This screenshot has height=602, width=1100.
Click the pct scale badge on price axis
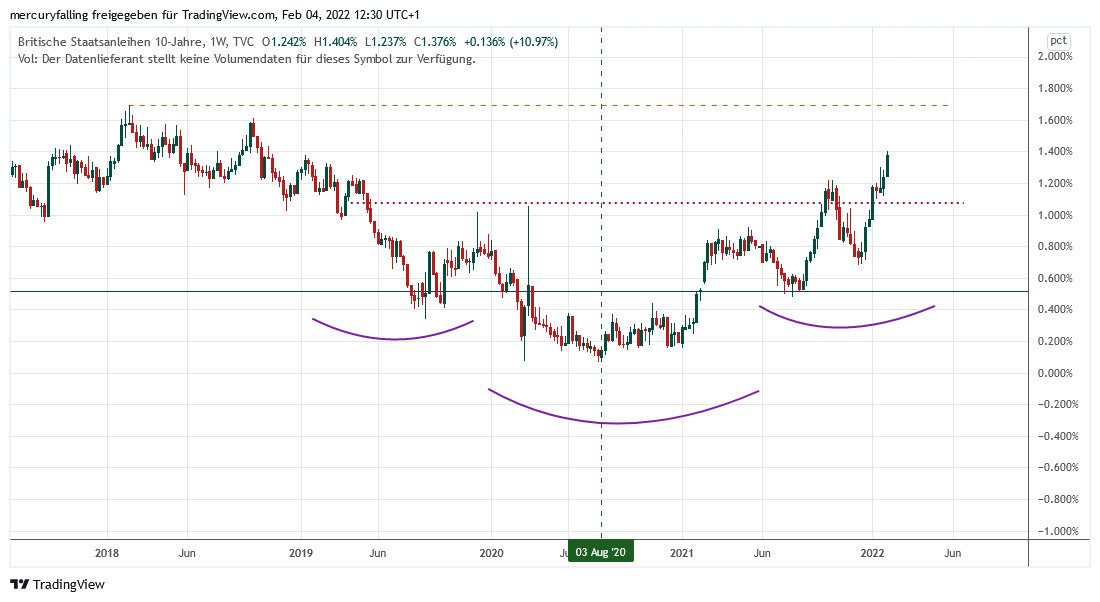pos(1057,40)
